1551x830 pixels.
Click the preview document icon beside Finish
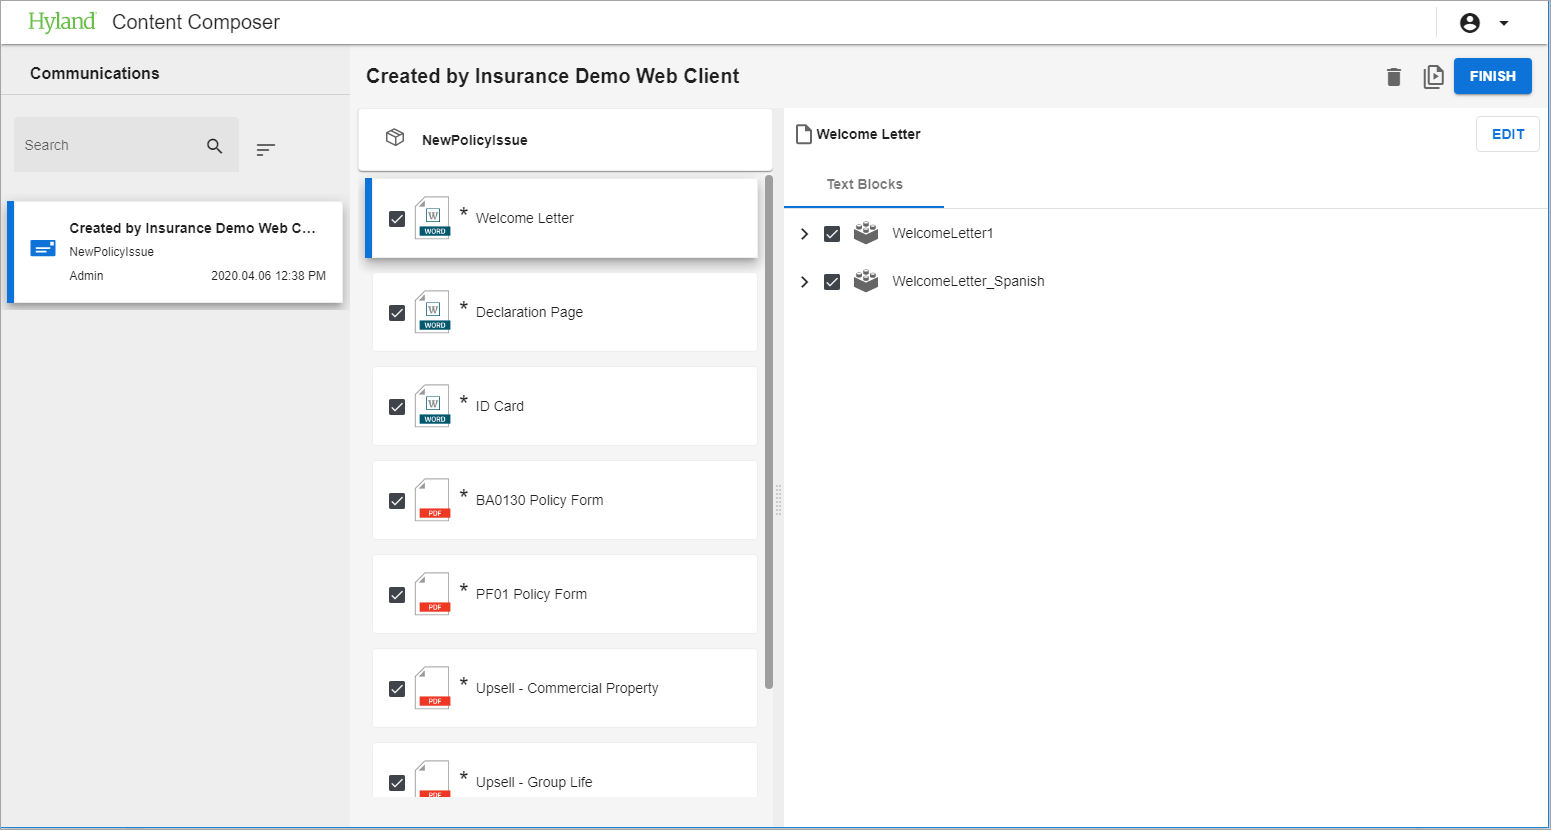pos(1433,77)
